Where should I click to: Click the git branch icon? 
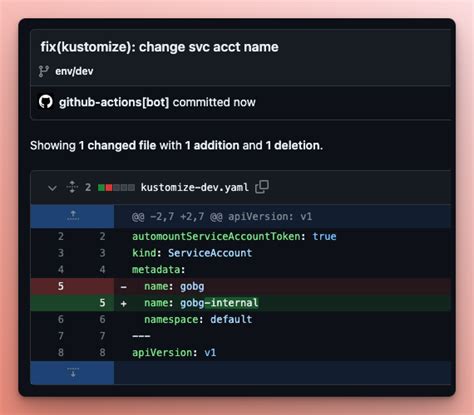tap(44, 71)
